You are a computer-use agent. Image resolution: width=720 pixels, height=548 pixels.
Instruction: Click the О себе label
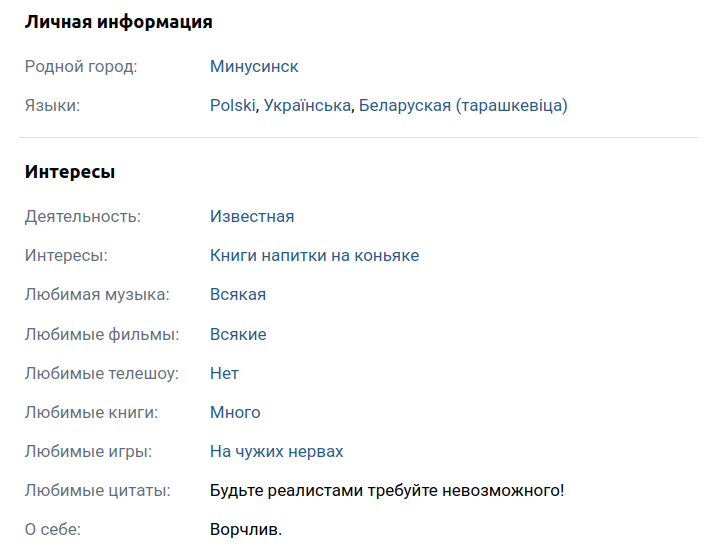(x=53, y=530)
